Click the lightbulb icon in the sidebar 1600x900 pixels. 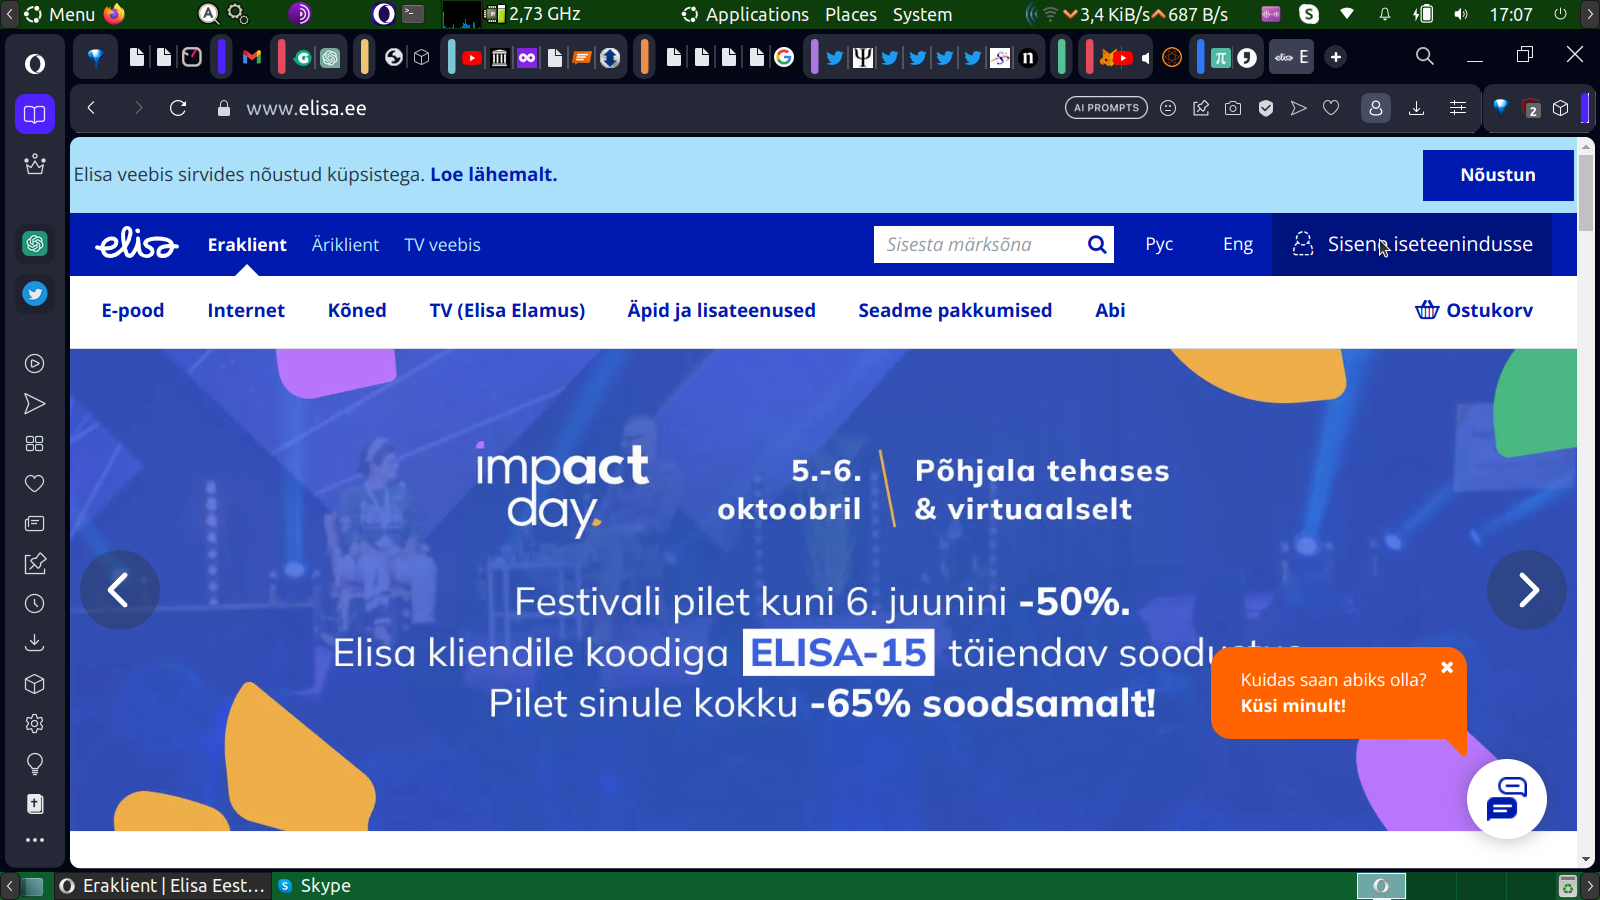[35, 764]
